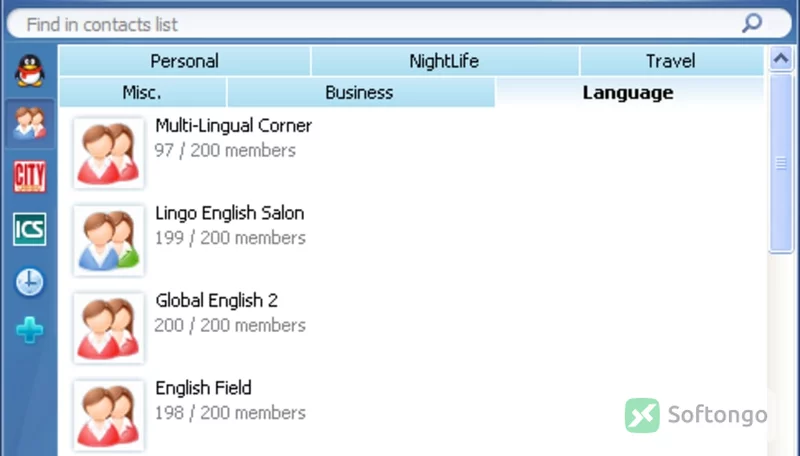Select the English Field group name
The width and height of the screenshot is (800, 456).
tap(203, 388)
